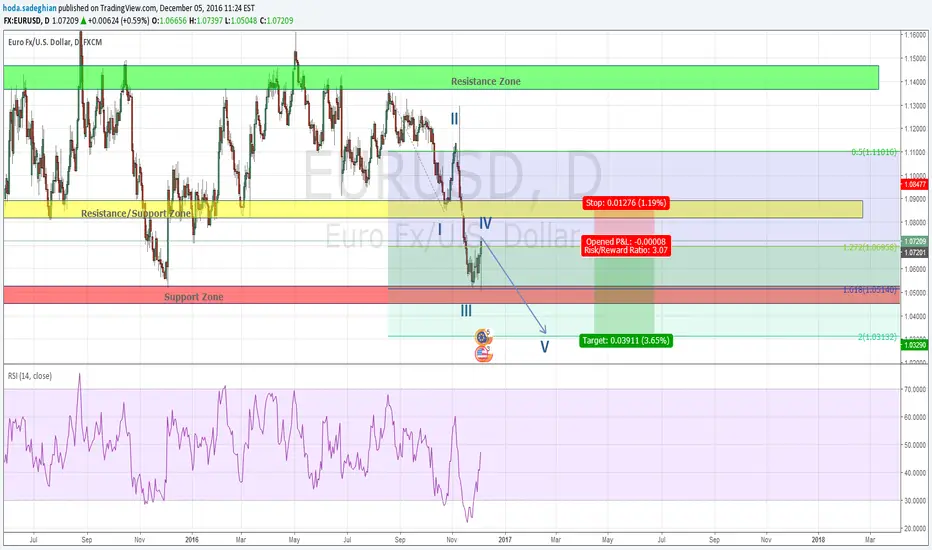
Task: Click the 1.272(1.06958) Fibonacci level label
Action: pyautogui.click(x=870, y=247)
